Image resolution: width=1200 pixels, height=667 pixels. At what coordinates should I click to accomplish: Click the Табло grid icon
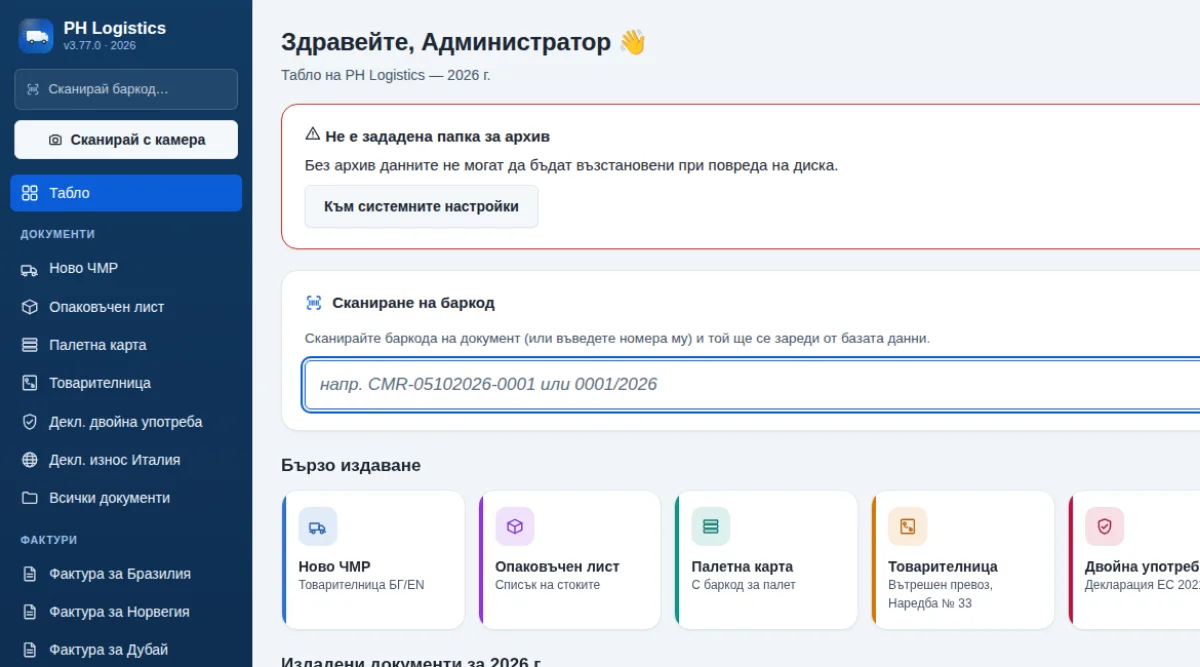click(30, 193)
